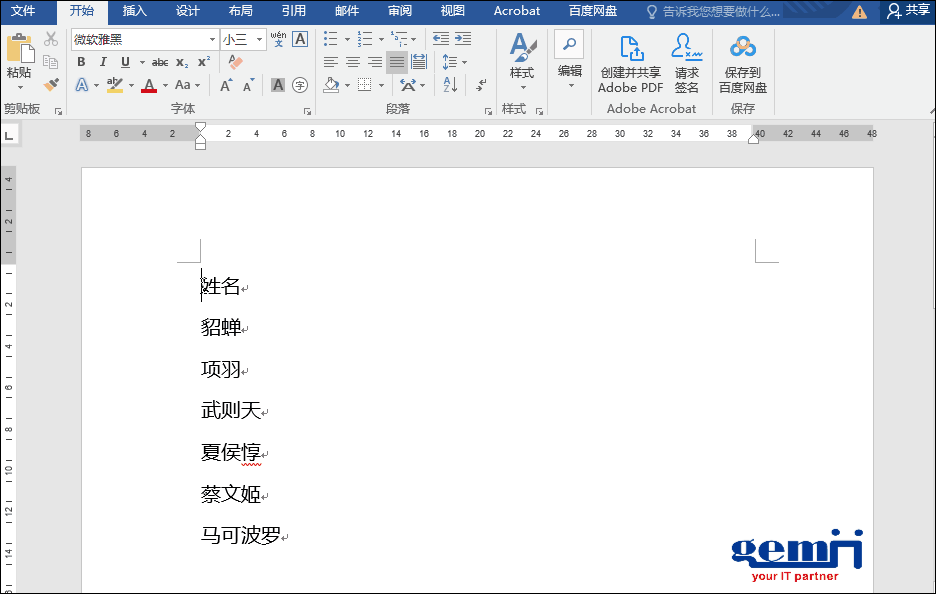Click the Cut scissors icon
The width and height of the screenshot is (936, 594).
(51, 40)
